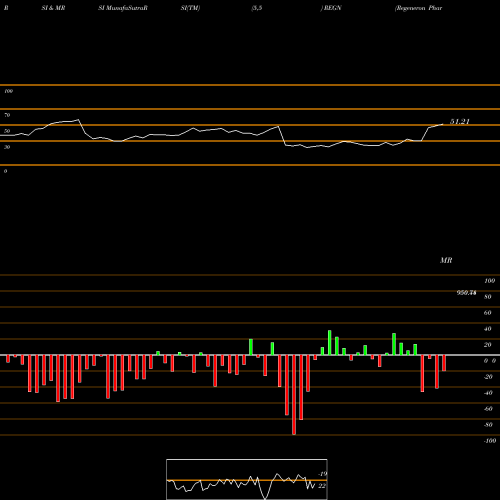Click the '60' axis label on MR panel
The height and width of the screenshot is (500, 500).
pos(488,313)
